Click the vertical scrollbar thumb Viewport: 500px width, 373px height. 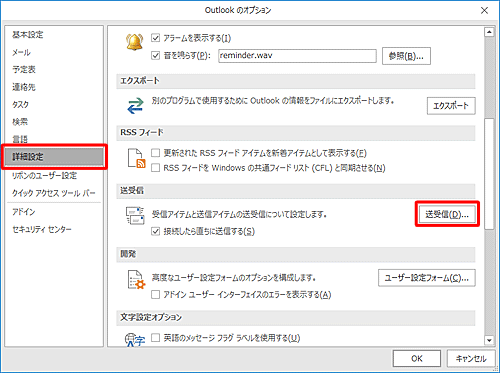[489, 174]
